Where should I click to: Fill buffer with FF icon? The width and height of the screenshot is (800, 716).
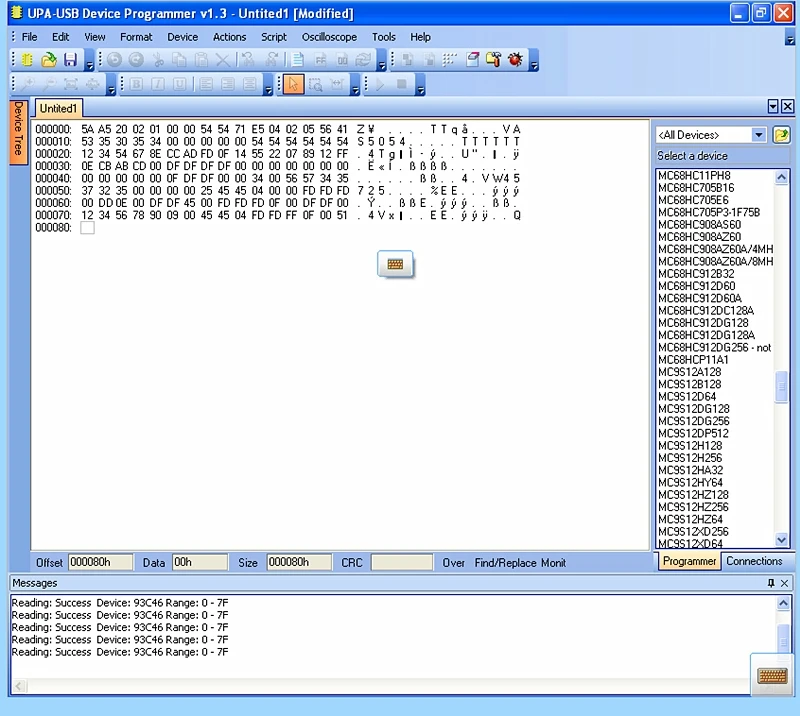pyautogui.click(x=320, y=60)
